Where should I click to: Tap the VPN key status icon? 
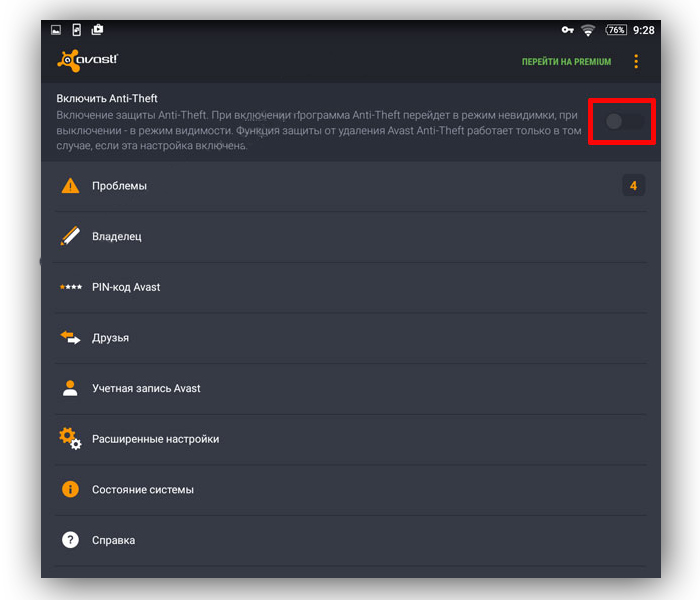567,30
